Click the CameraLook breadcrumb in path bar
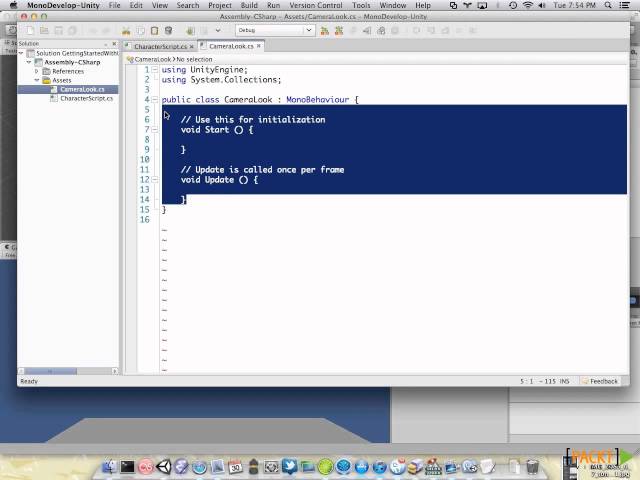640x480 pixels. tap(153, 59)
